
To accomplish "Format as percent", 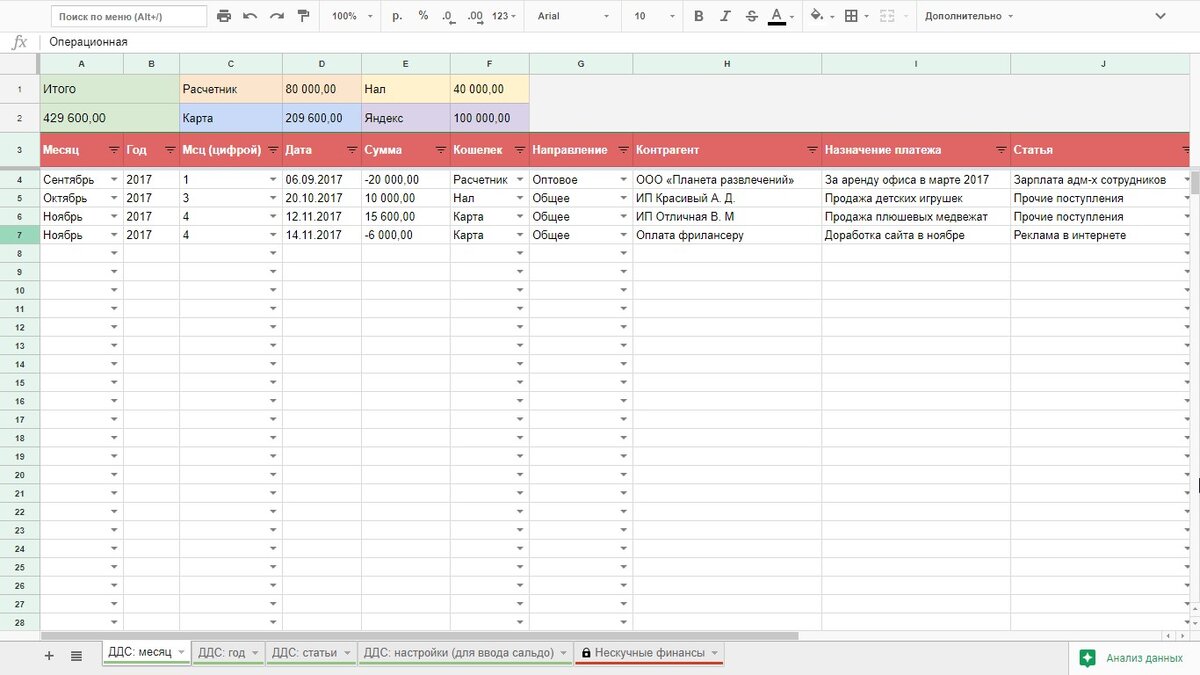I will (423, 16).
